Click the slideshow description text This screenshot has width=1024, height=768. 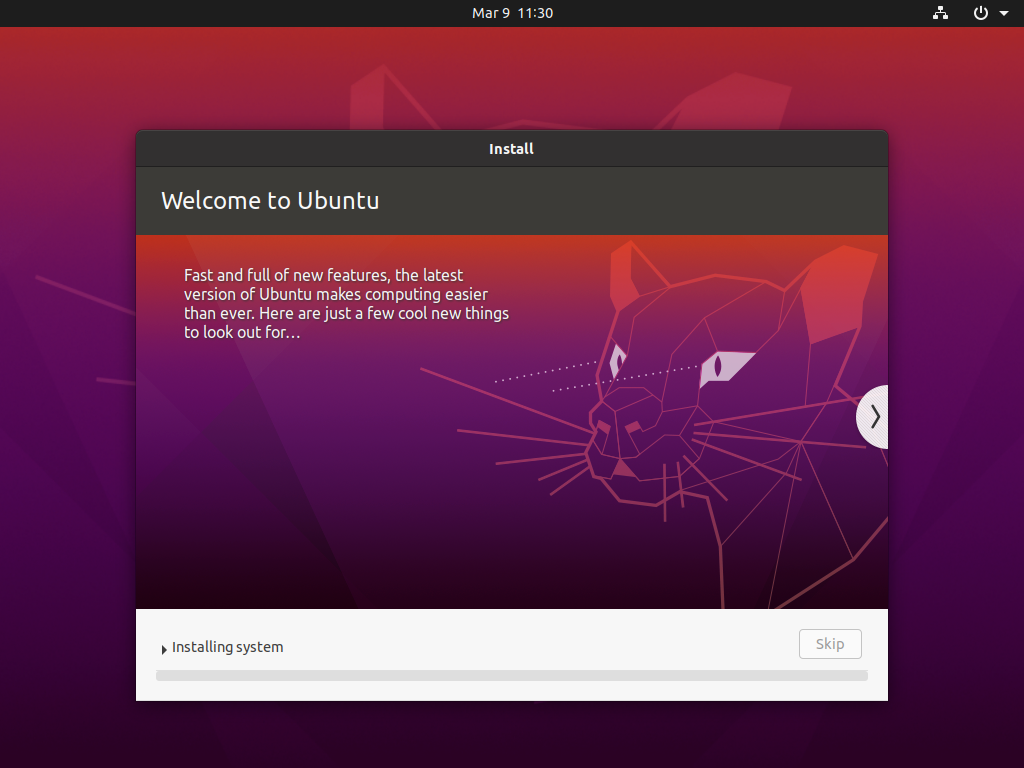pyautogui.click(x=345, y=303)
